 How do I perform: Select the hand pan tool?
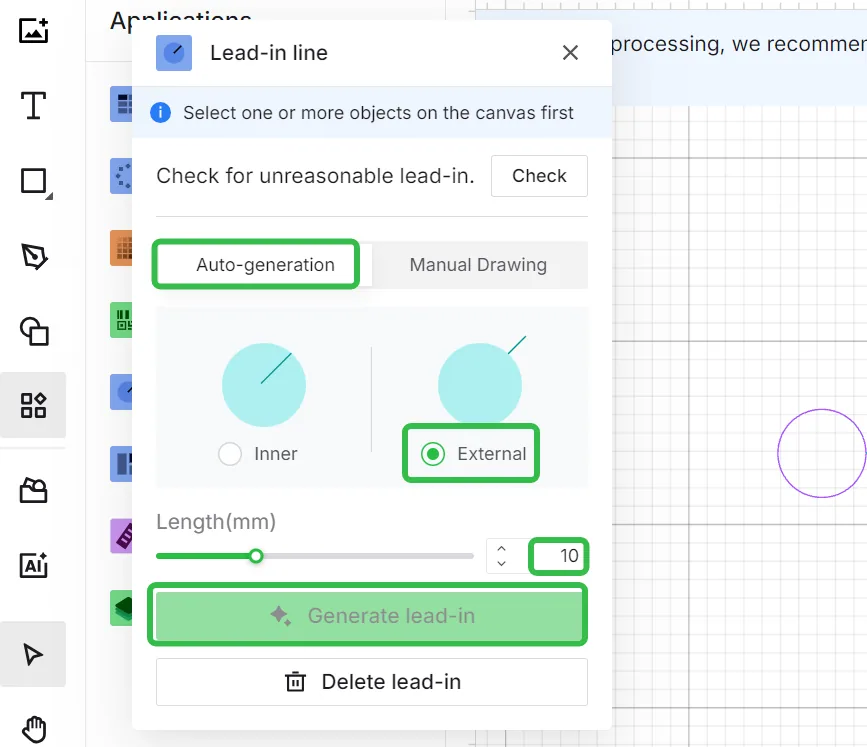pos(34,729)
